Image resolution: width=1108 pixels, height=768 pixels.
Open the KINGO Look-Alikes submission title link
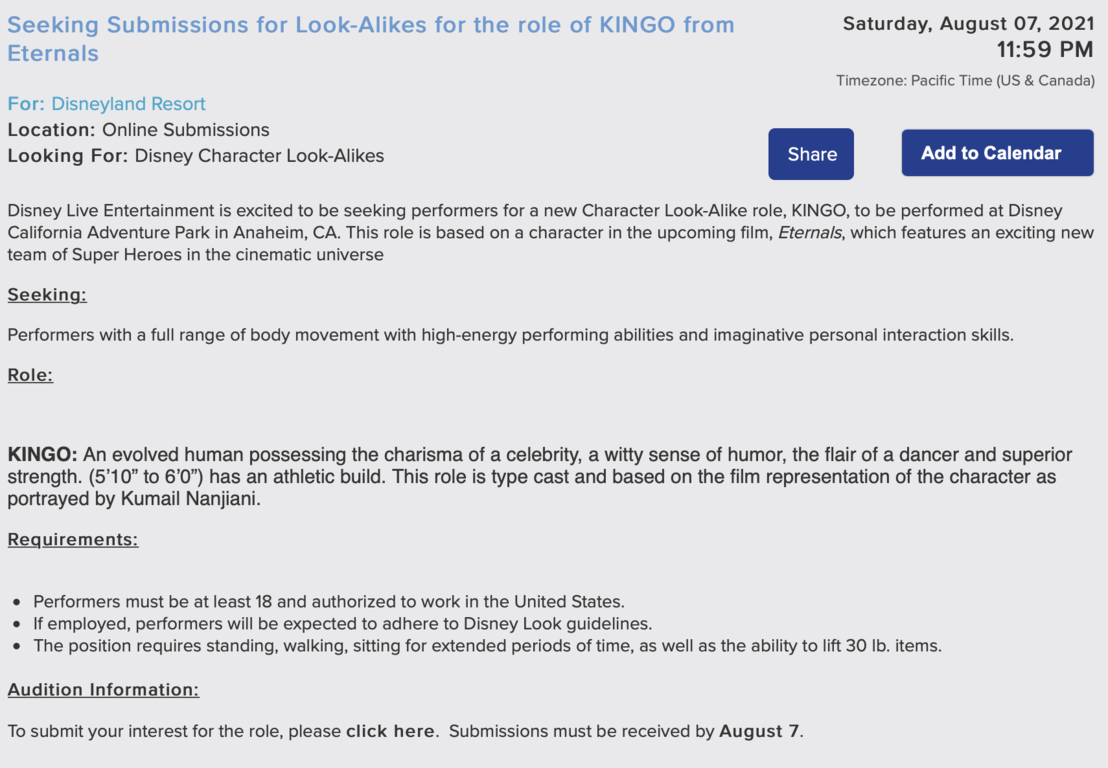click(371, 39)
